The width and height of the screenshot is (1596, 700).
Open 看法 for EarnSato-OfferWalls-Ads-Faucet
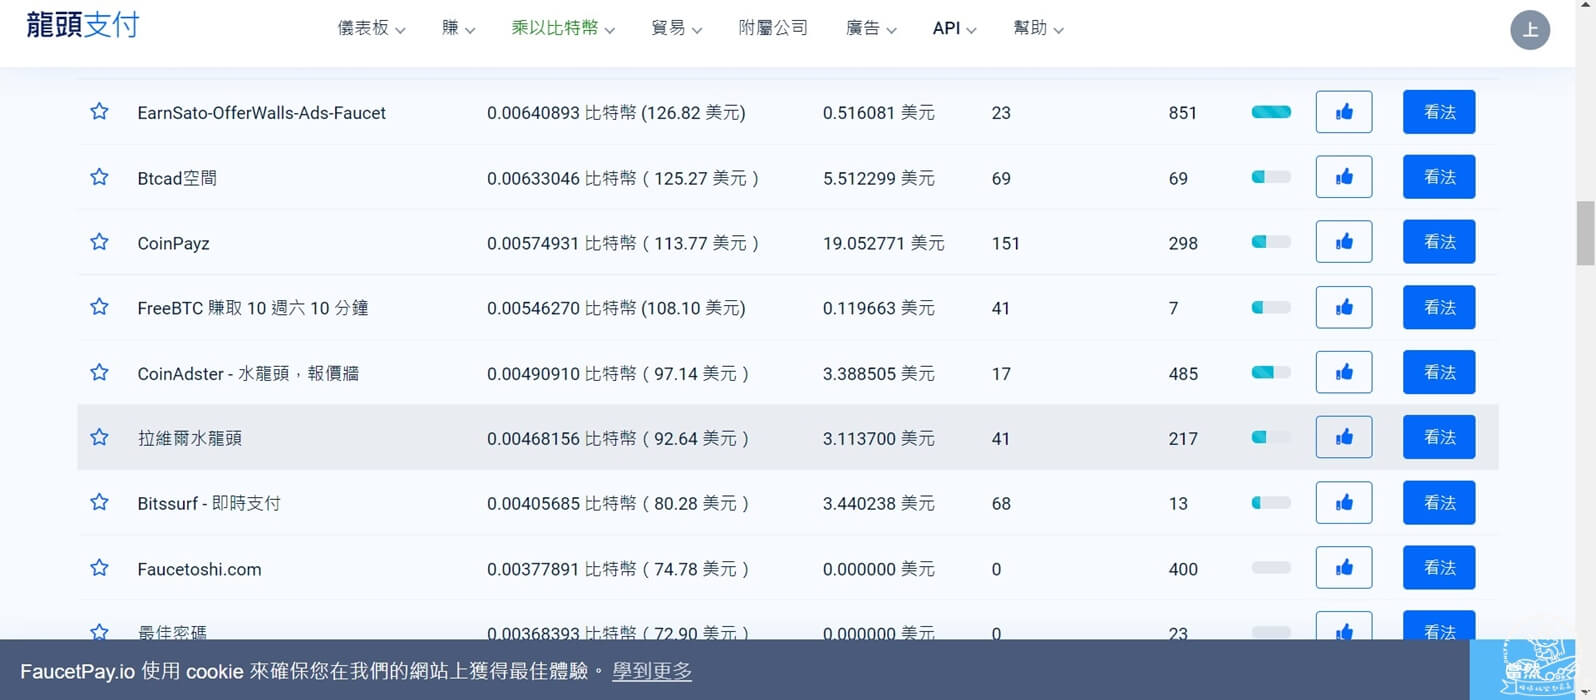point(1439,112)
